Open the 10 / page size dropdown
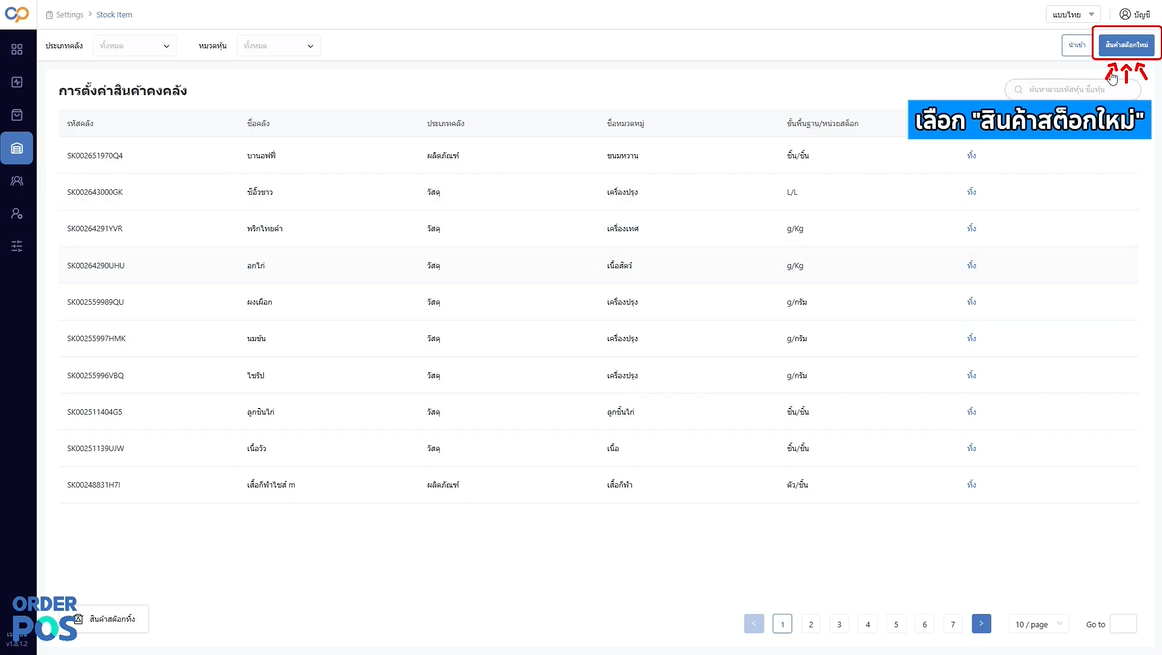Screen dimensions: 1162x655 [x=1038, y=624]
